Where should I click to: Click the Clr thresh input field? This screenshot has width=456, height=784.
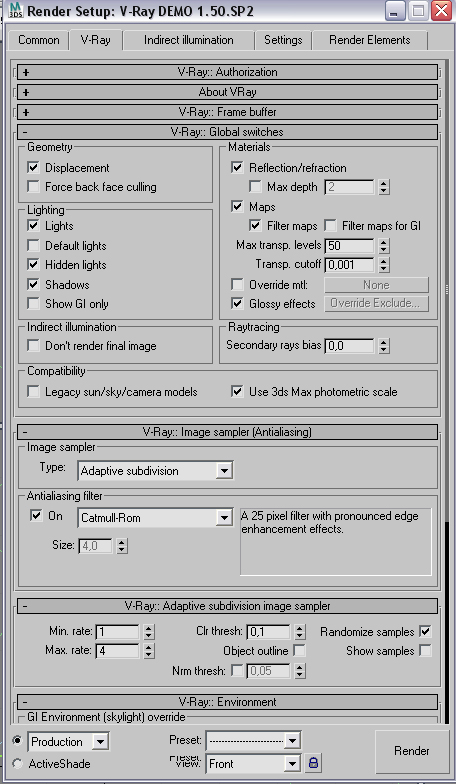click(x=268, y=632)
